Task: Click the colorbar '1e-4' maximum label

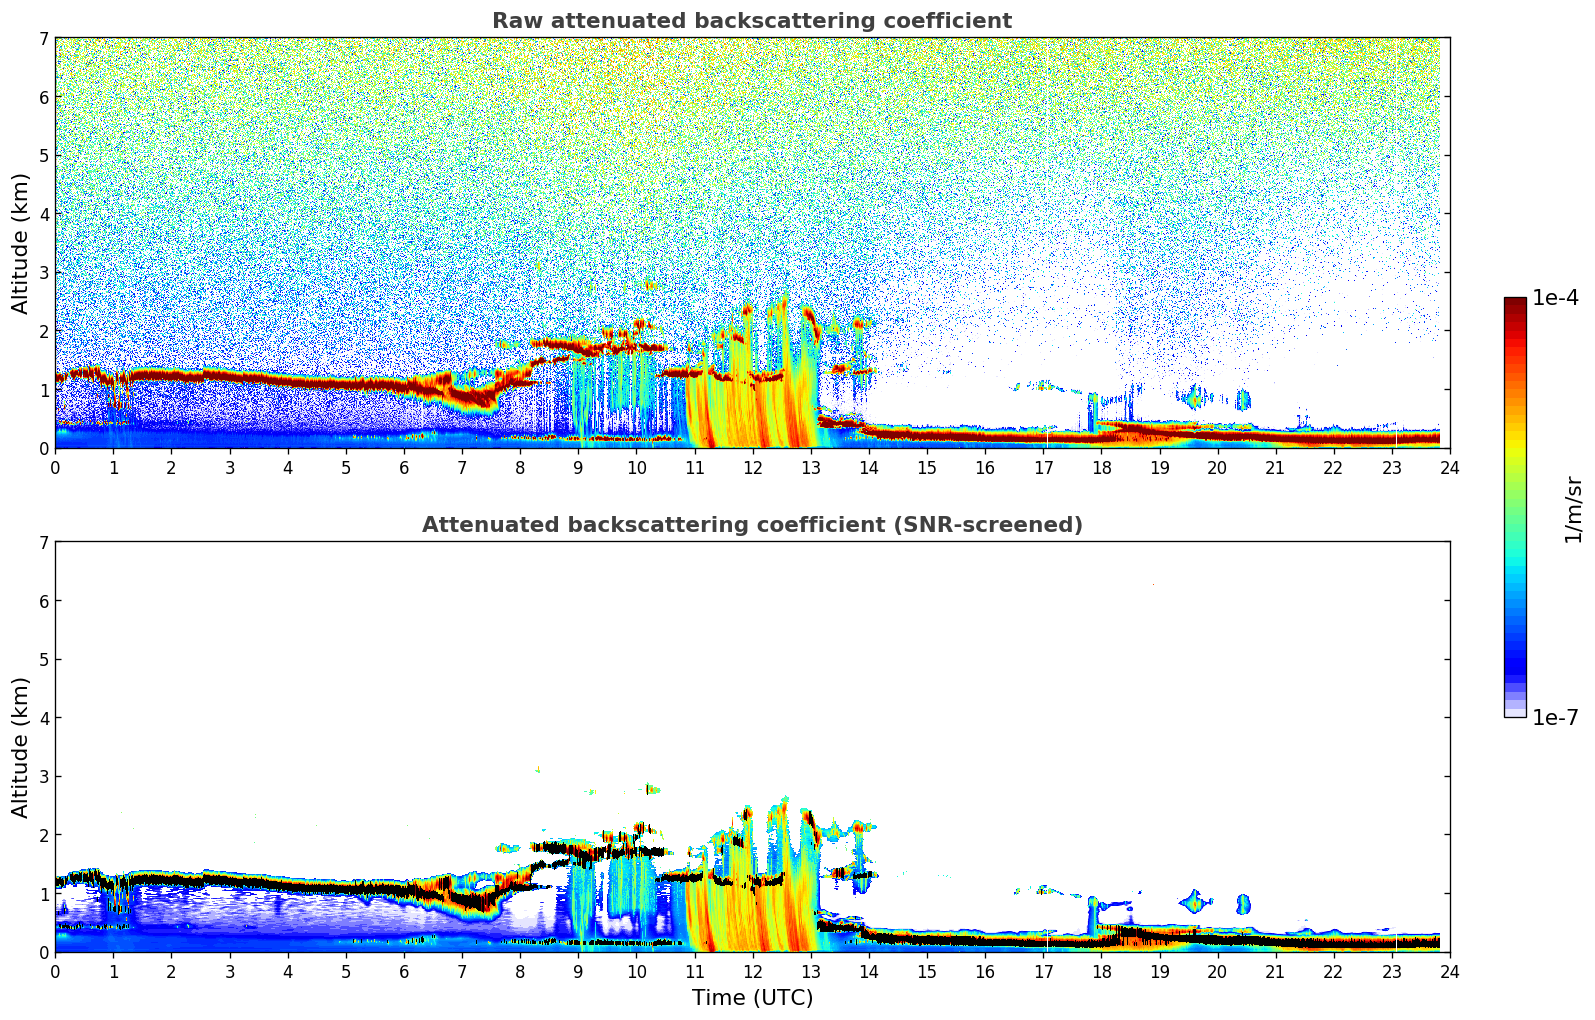Action: pos(1556,298)
